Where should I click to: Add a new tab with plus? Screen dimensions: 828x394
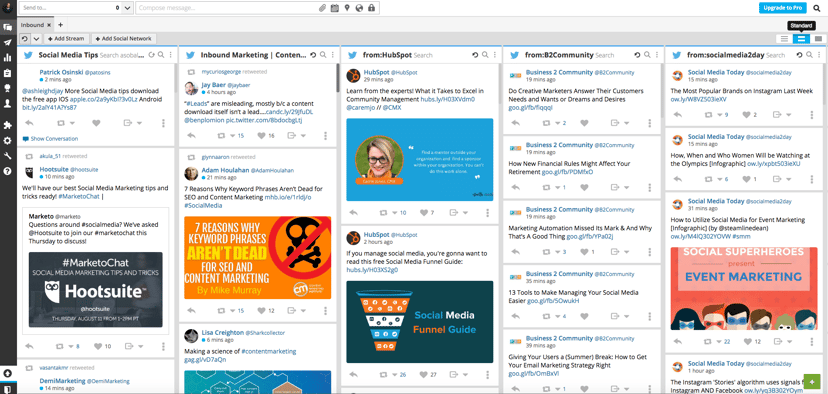[x=60, y=25]
